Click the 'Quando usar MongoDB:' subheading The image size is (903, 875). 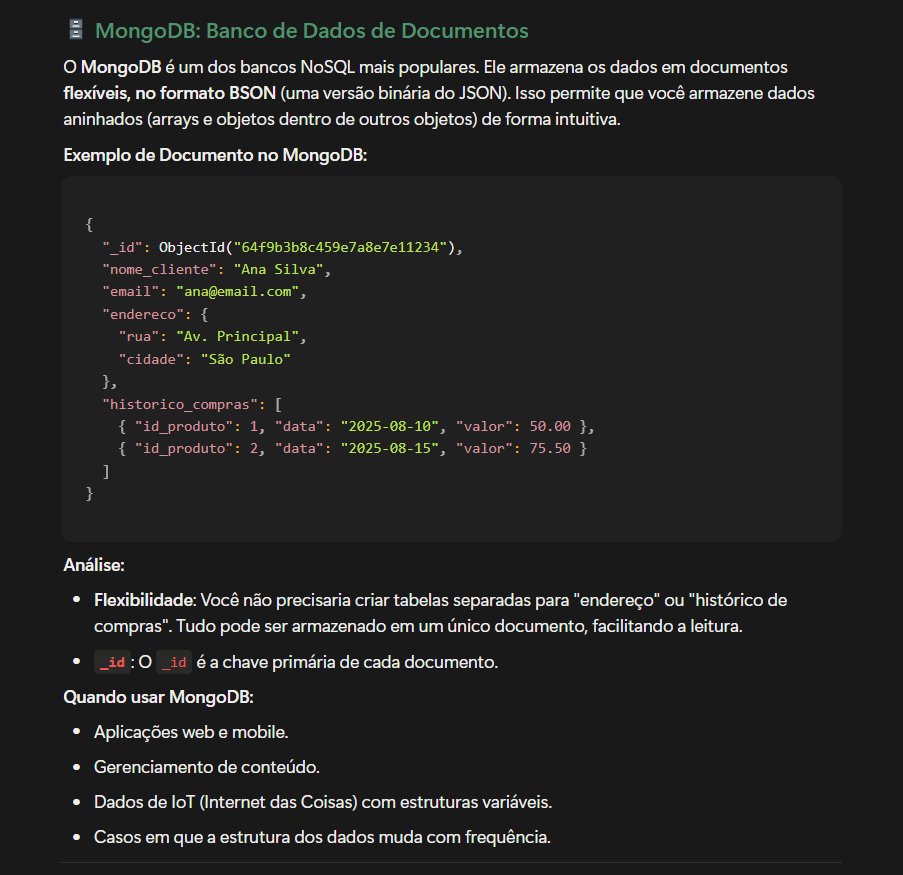click(158, 697)
